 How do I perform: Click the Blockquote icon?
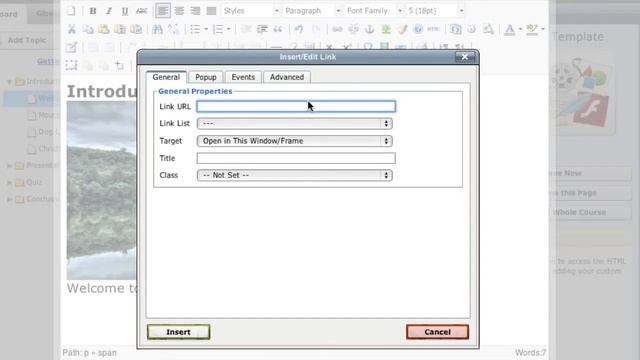(278, 29)
